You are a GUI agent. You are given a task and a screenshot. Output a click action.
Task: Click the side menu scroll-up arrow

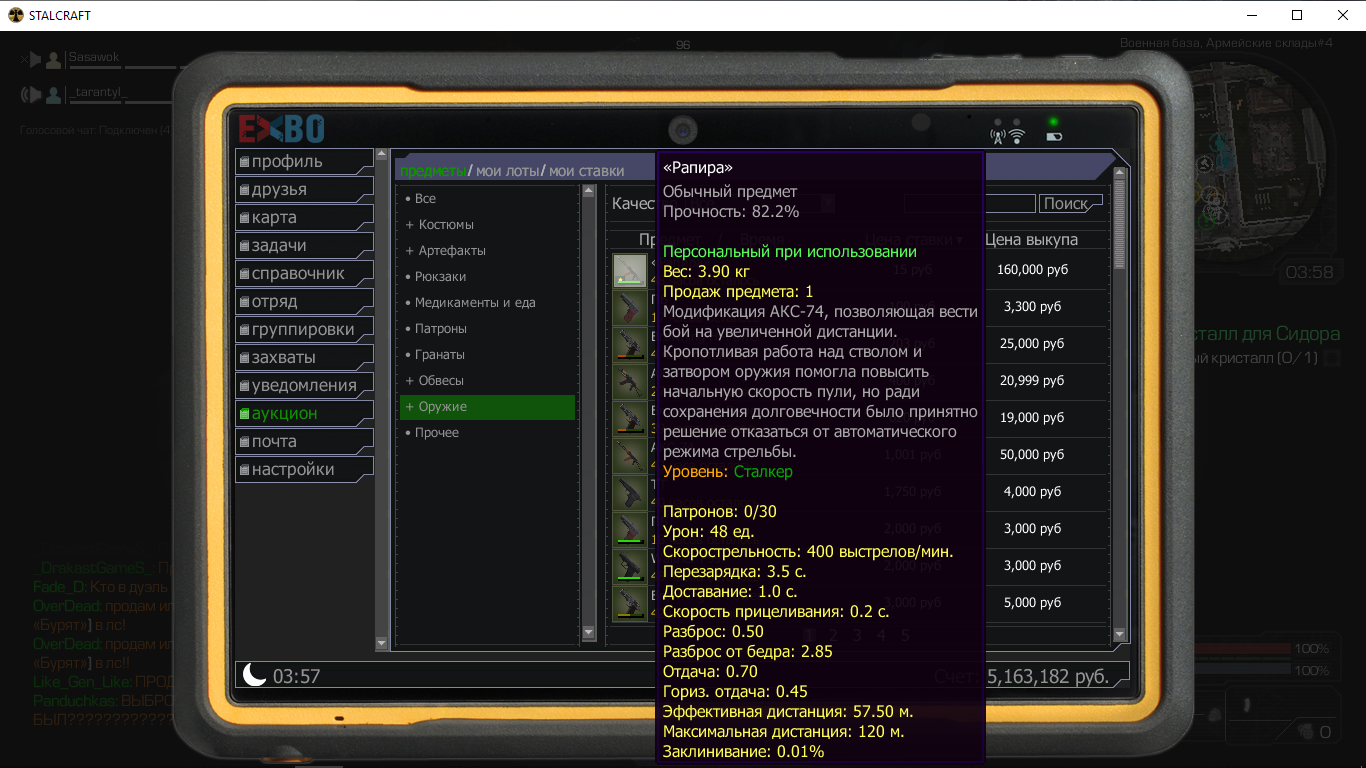[x=382, y=155]
